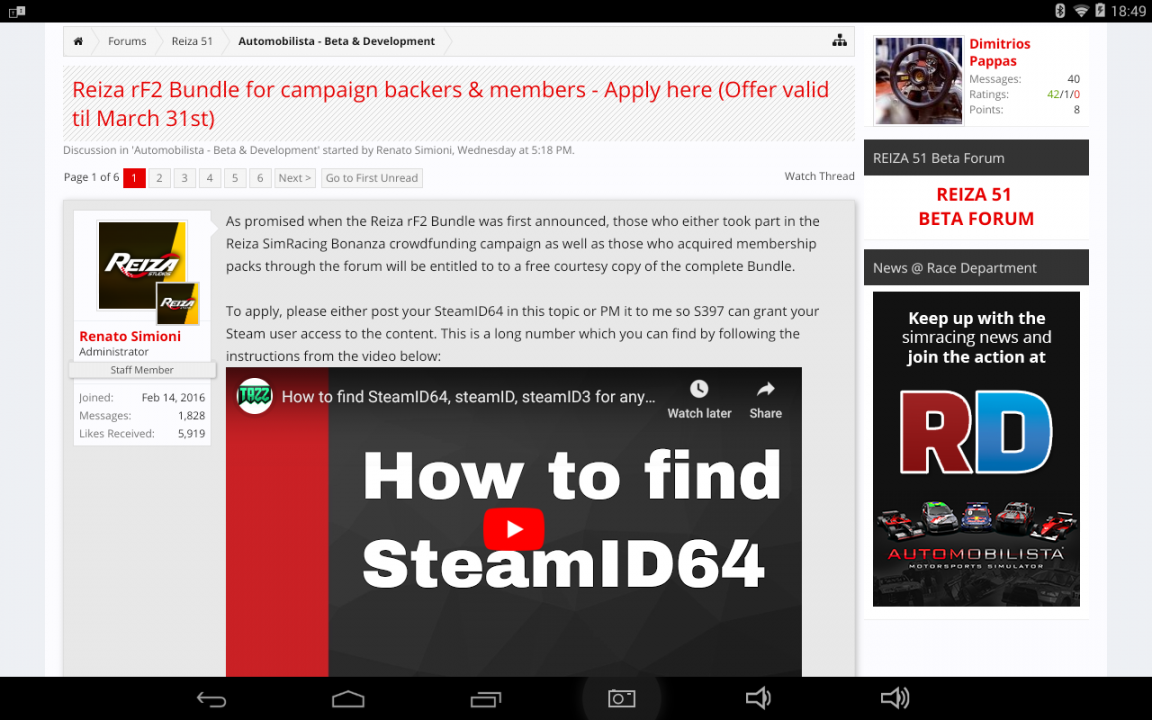The width and height of the screenshot is (1152, 720).
Task: Click 'Automobilista - Beta & Development' link in discussion line
Action: point(225,150)
